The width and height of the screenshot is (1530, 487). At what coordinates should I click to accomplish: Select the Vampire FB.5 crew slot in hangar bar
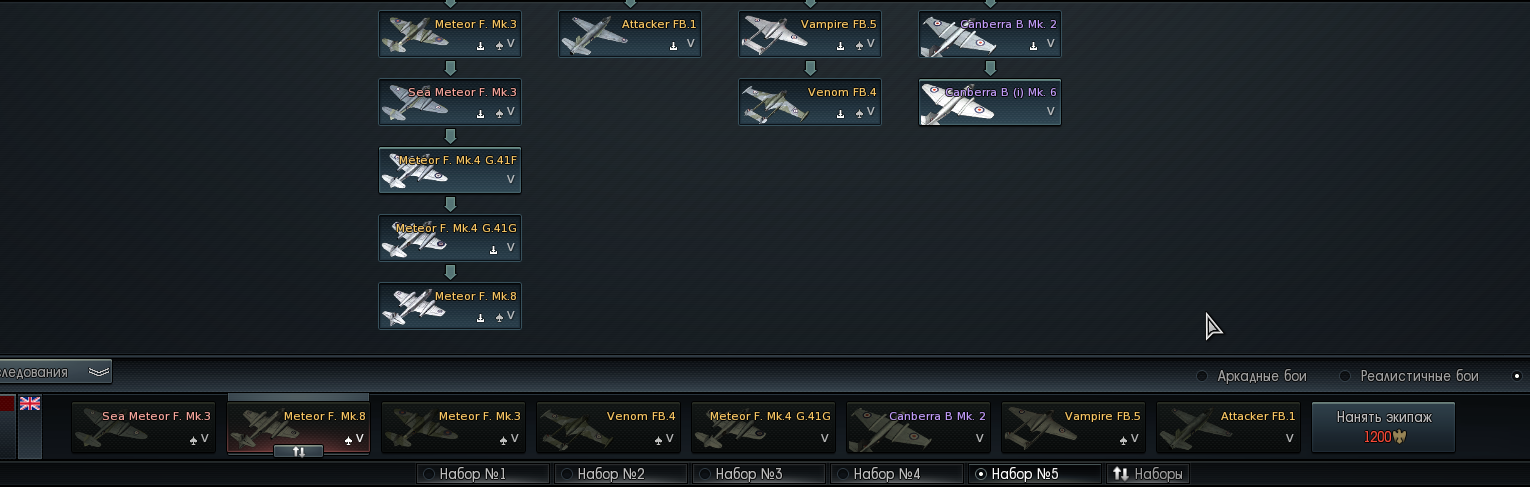pyautogui.click(x=1073, y=428)
